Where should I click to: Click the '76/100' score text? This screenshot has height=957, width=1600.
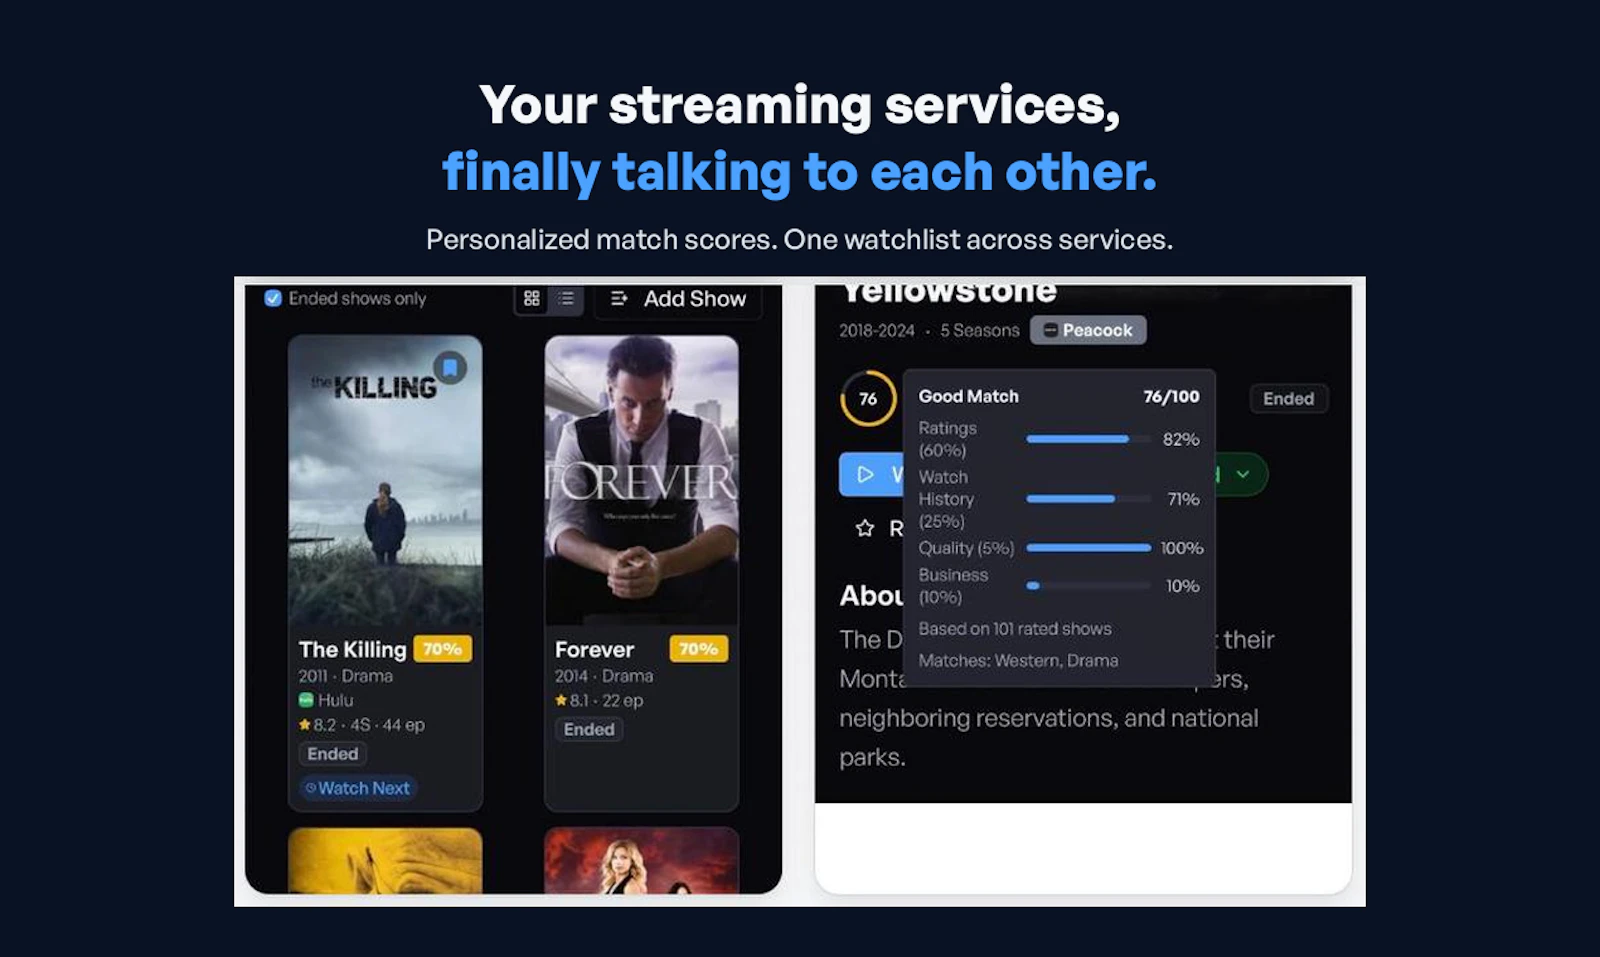coord(1171,396)
